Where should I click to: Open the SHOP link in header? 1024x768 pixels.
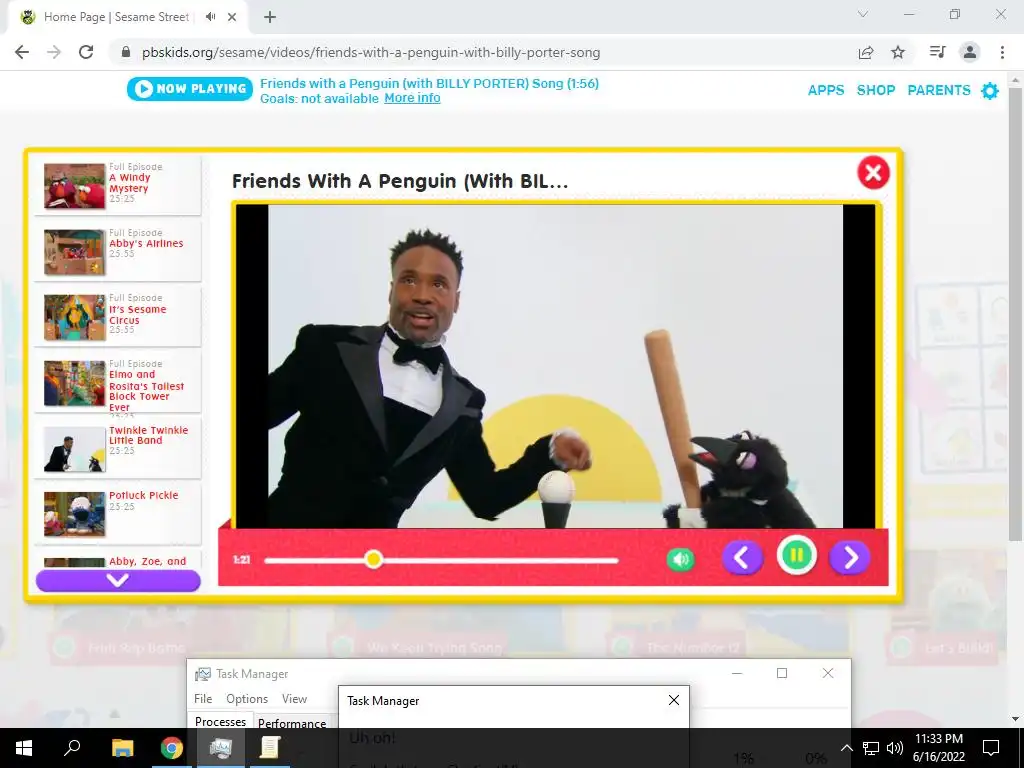coord(876,90)
